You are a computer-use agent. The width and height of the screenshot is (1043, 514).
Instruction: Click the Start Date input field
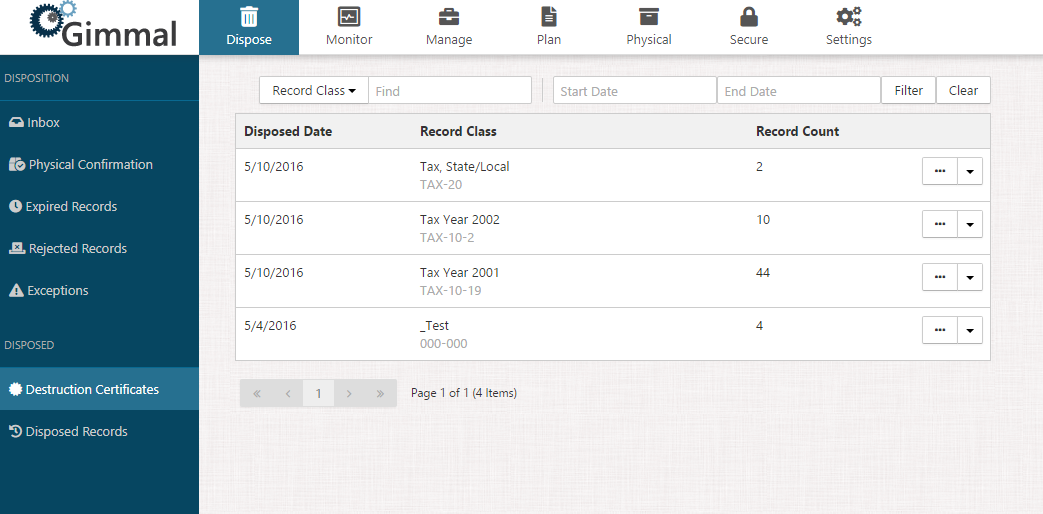pyautogui.click(x=634, y=91)
